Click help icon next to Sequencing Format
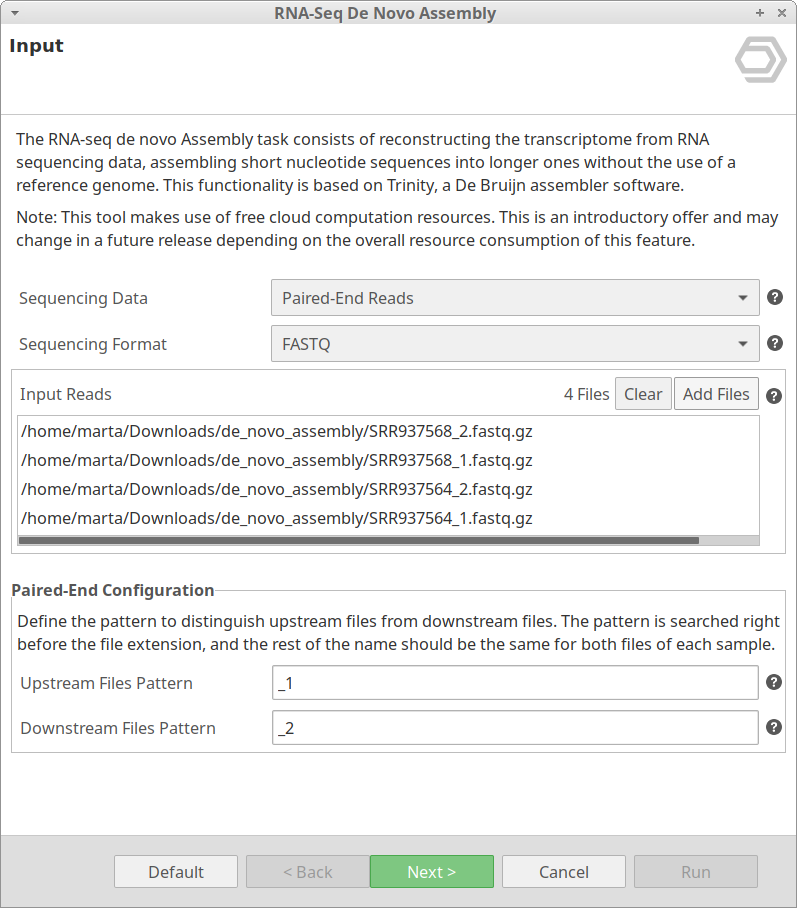The height and width of the screenshot is (908, 797). pyautogui.click(x=774, y=343)
